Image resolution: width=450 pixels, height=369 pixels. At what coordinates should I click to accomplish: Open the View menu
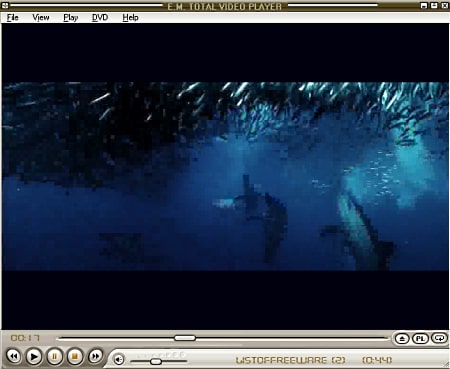pos(41,17)
